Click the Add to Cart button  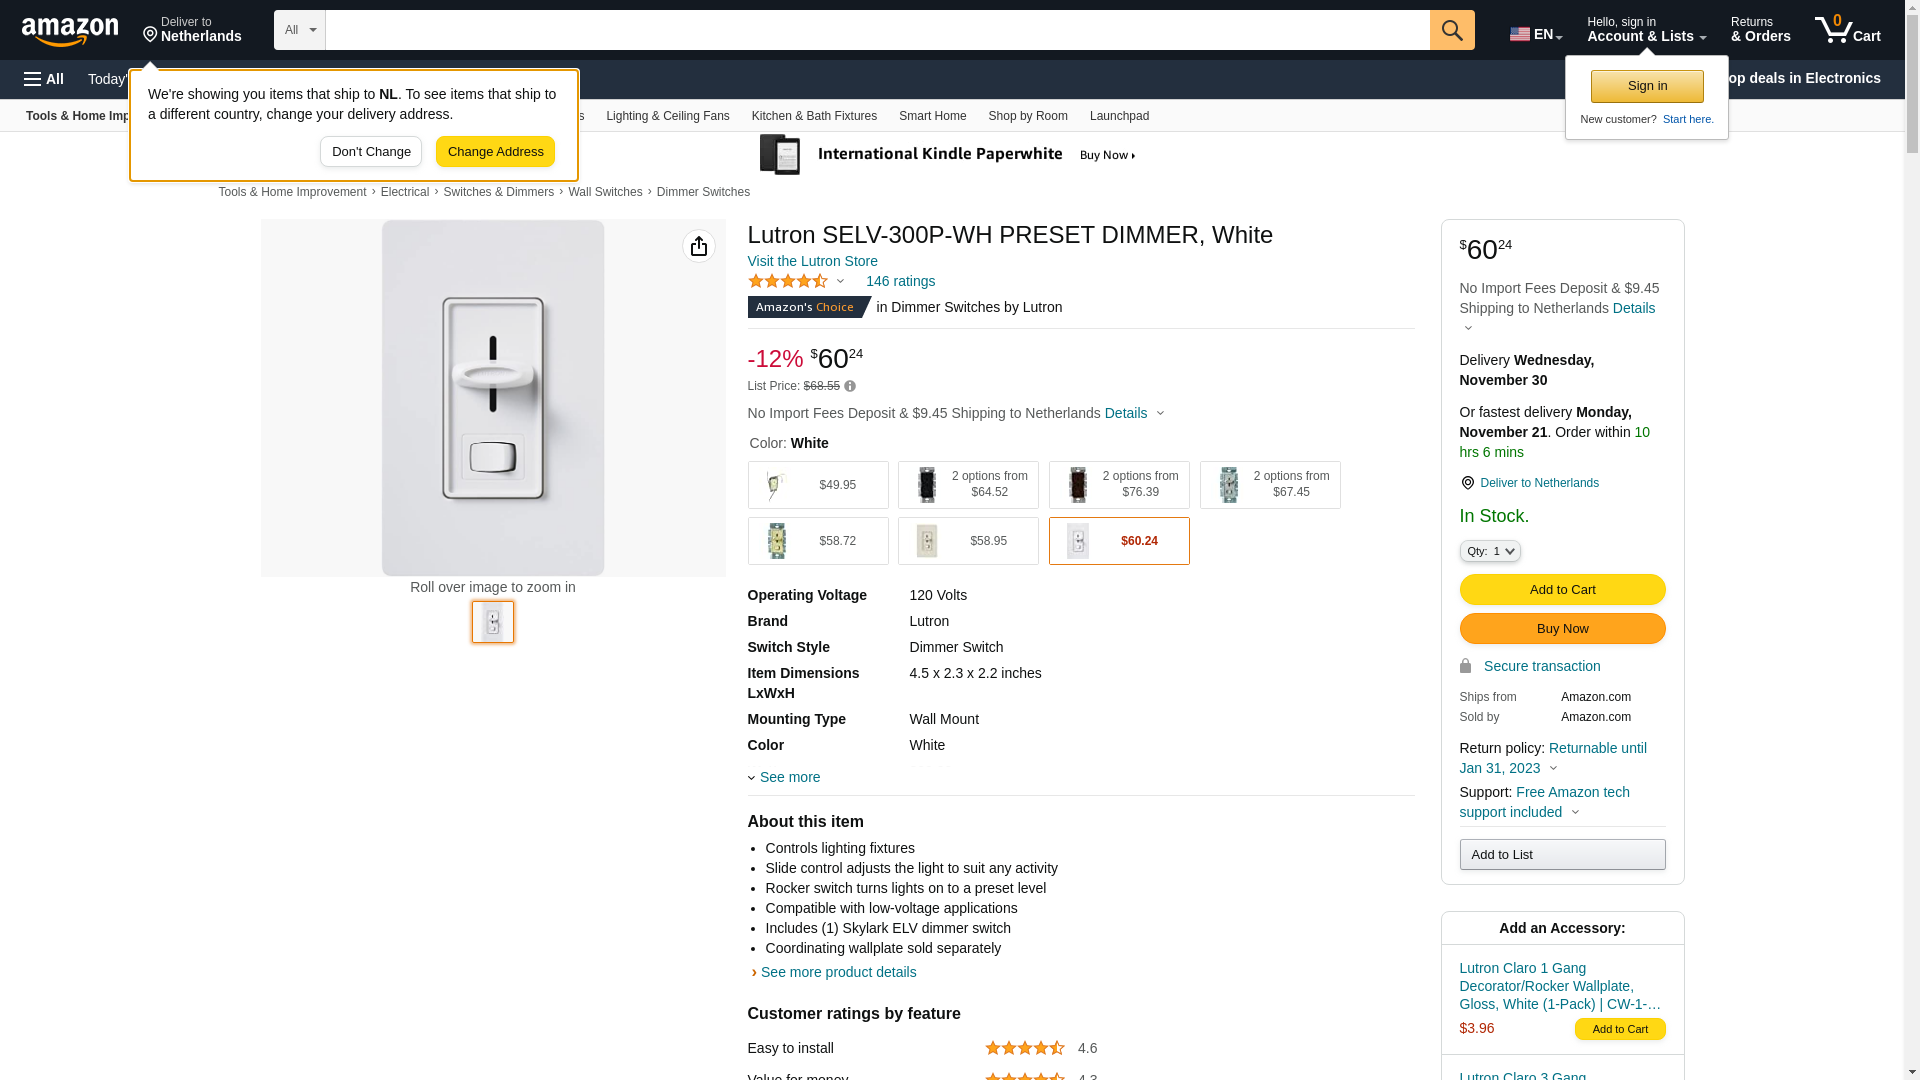pos(1562,589)
